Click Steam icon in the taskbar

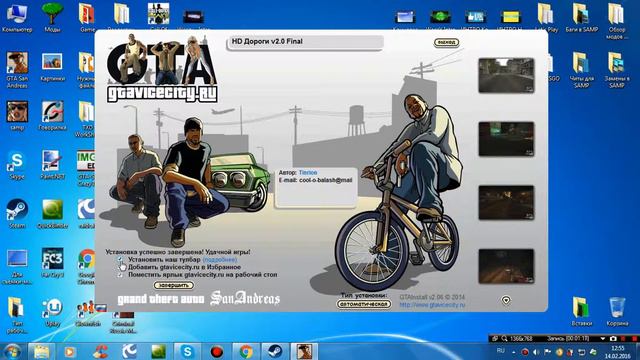[x=275, y=351]
